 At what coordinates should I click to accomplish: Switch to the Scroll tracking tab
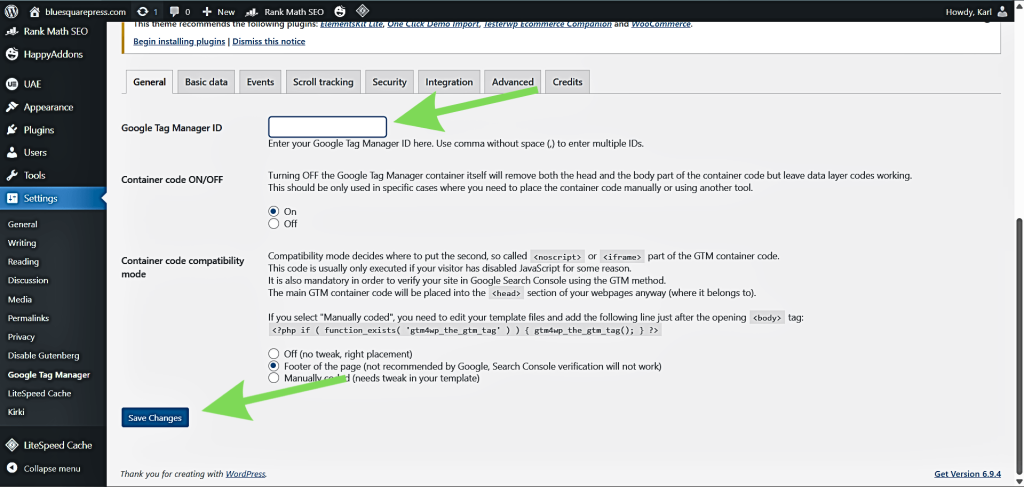[x=322, y=82]
